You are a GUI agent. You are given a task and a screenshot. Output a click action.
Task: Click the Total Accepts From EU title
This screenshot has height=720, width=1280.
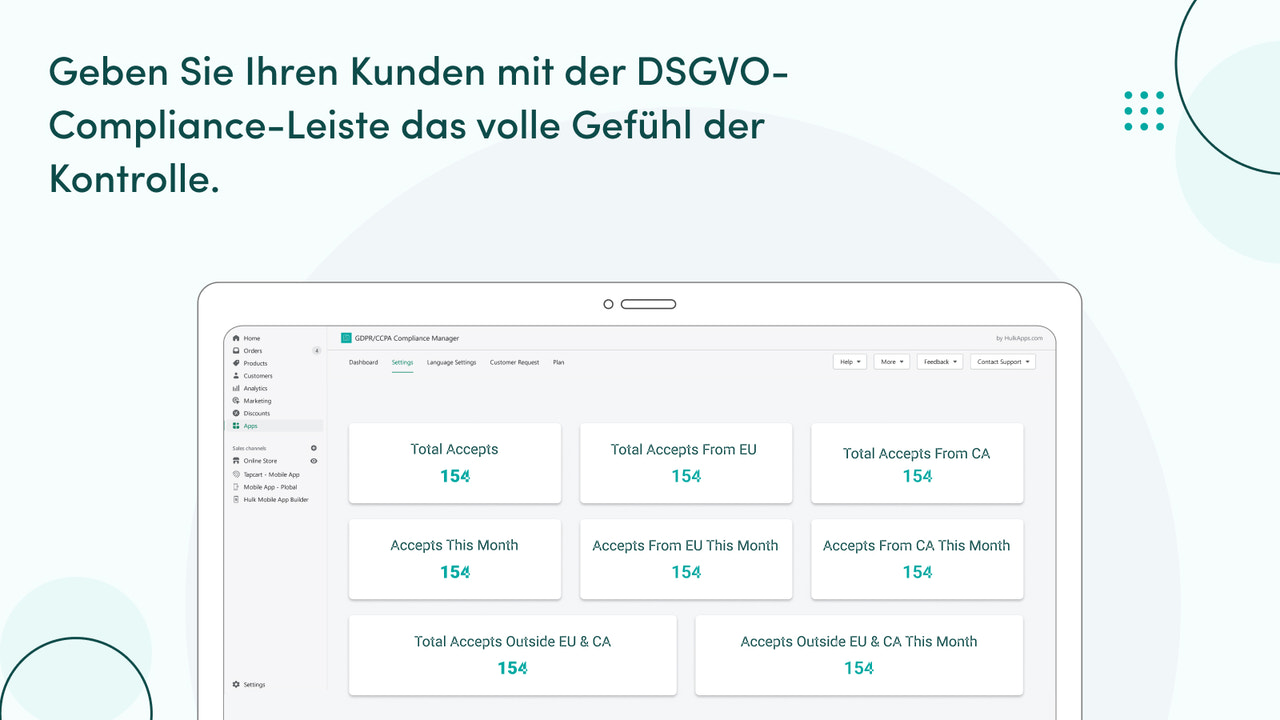684,450
